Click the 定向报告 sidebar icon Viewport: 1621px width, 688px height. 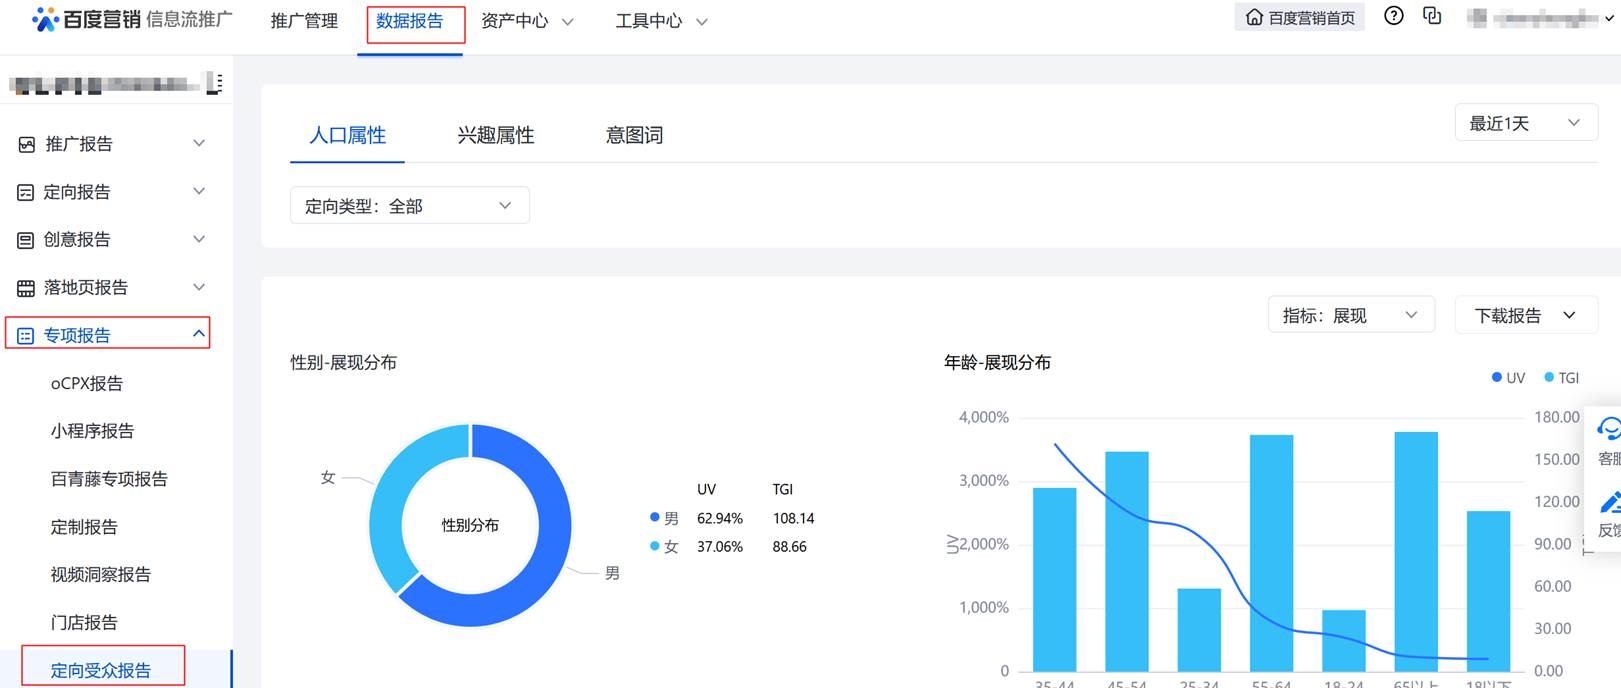(x=26, y=192)
